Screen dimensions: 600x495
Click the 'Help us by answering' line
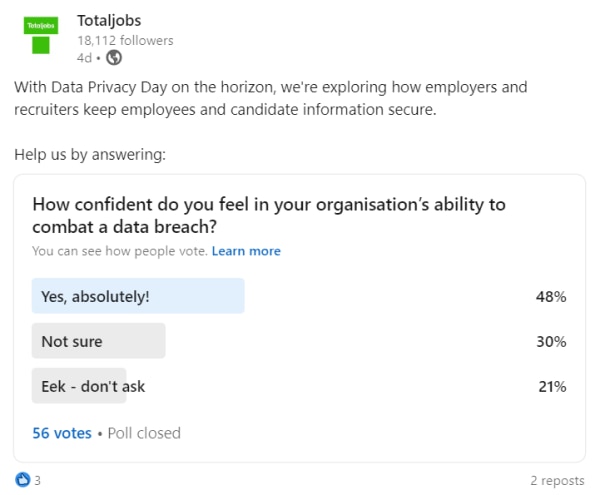tap(90, 155)
